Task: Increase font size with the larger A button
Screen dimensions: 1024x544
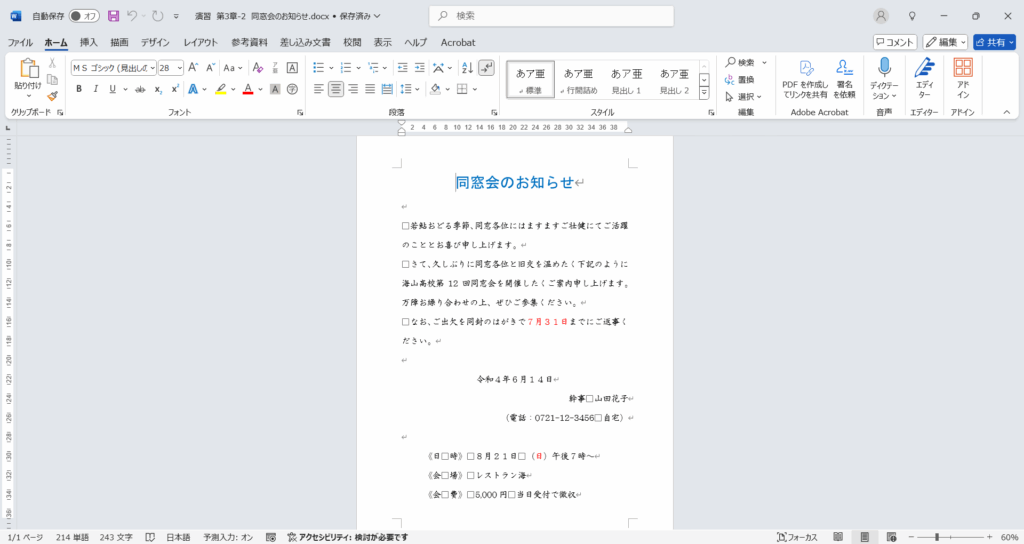Action: click(x=193, y=68)
